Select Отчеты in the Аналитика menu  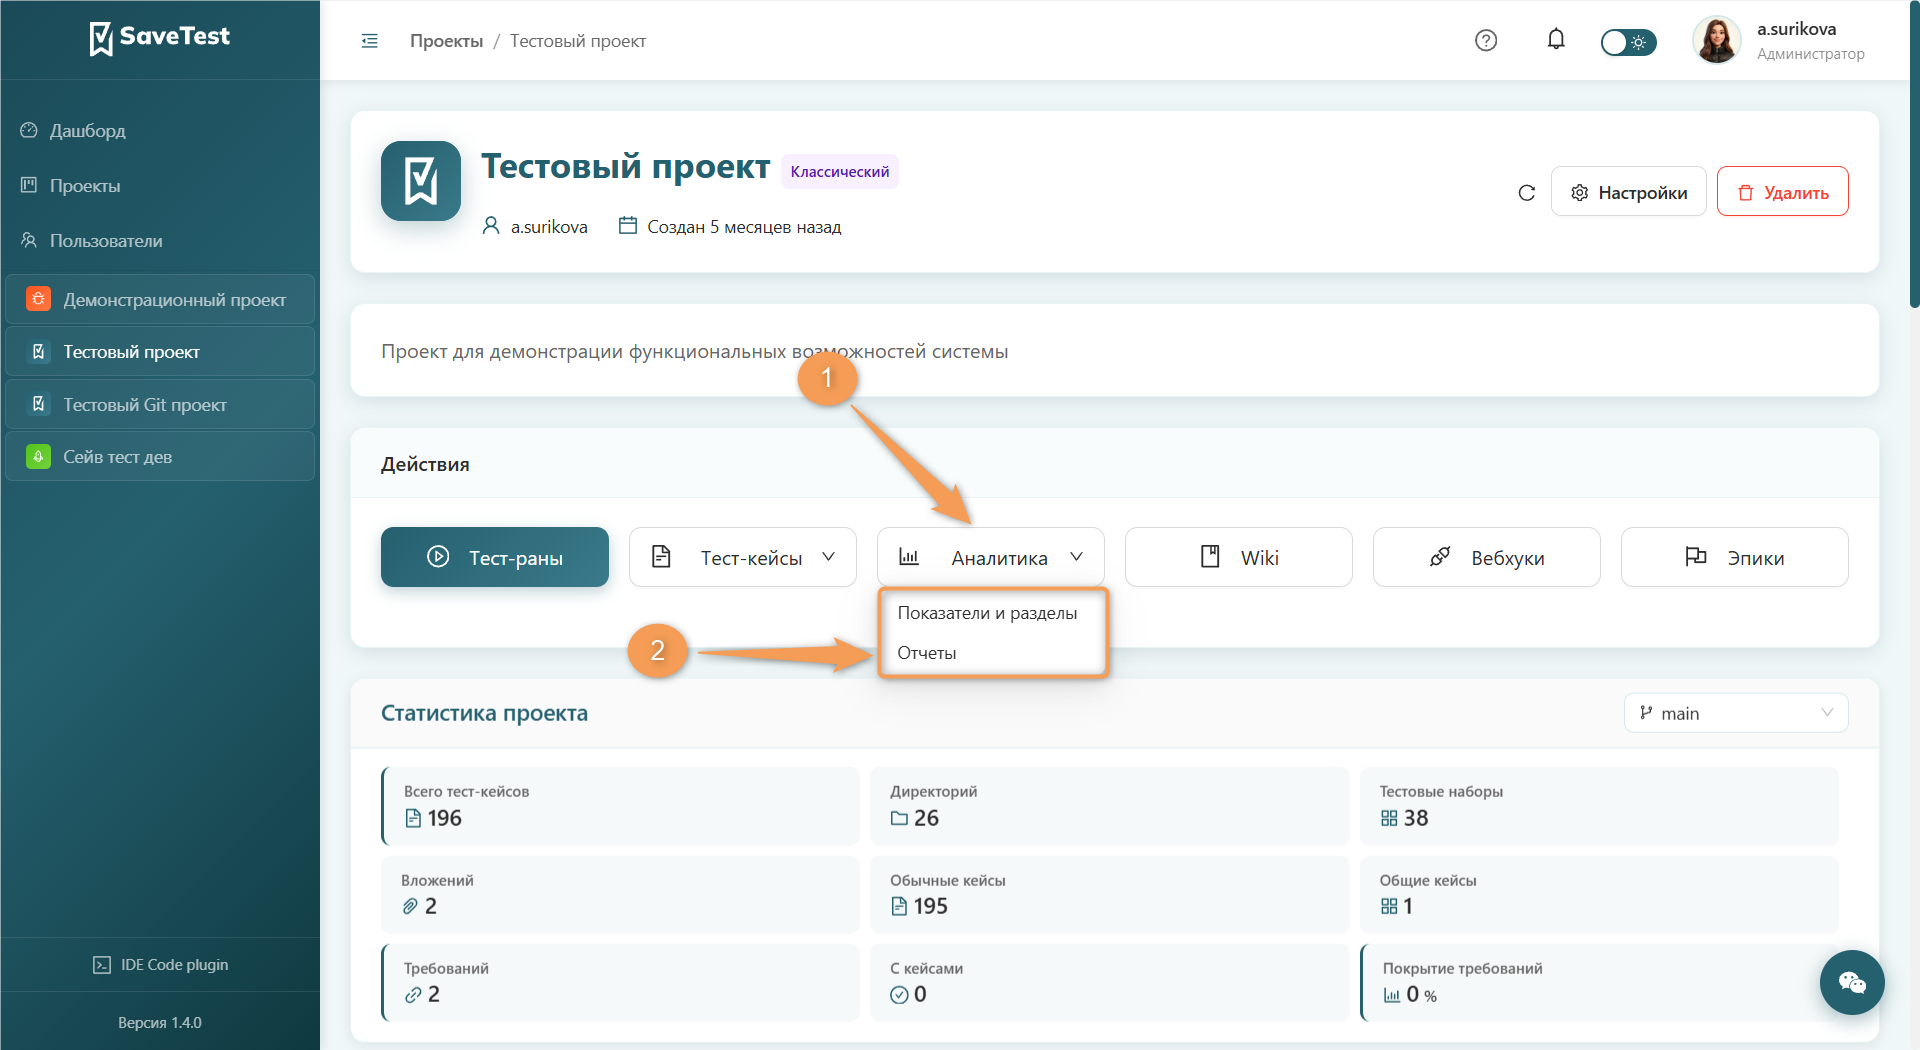point(927,653)
